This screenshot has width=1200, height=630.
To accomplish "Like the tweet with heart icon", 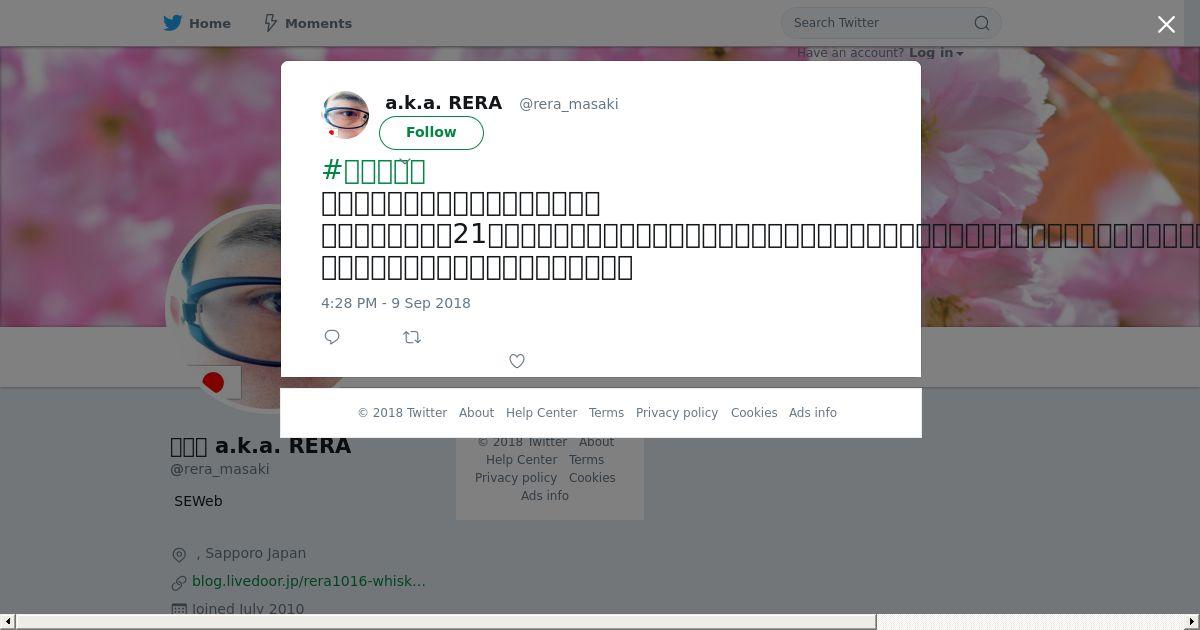I will [517, 361].
